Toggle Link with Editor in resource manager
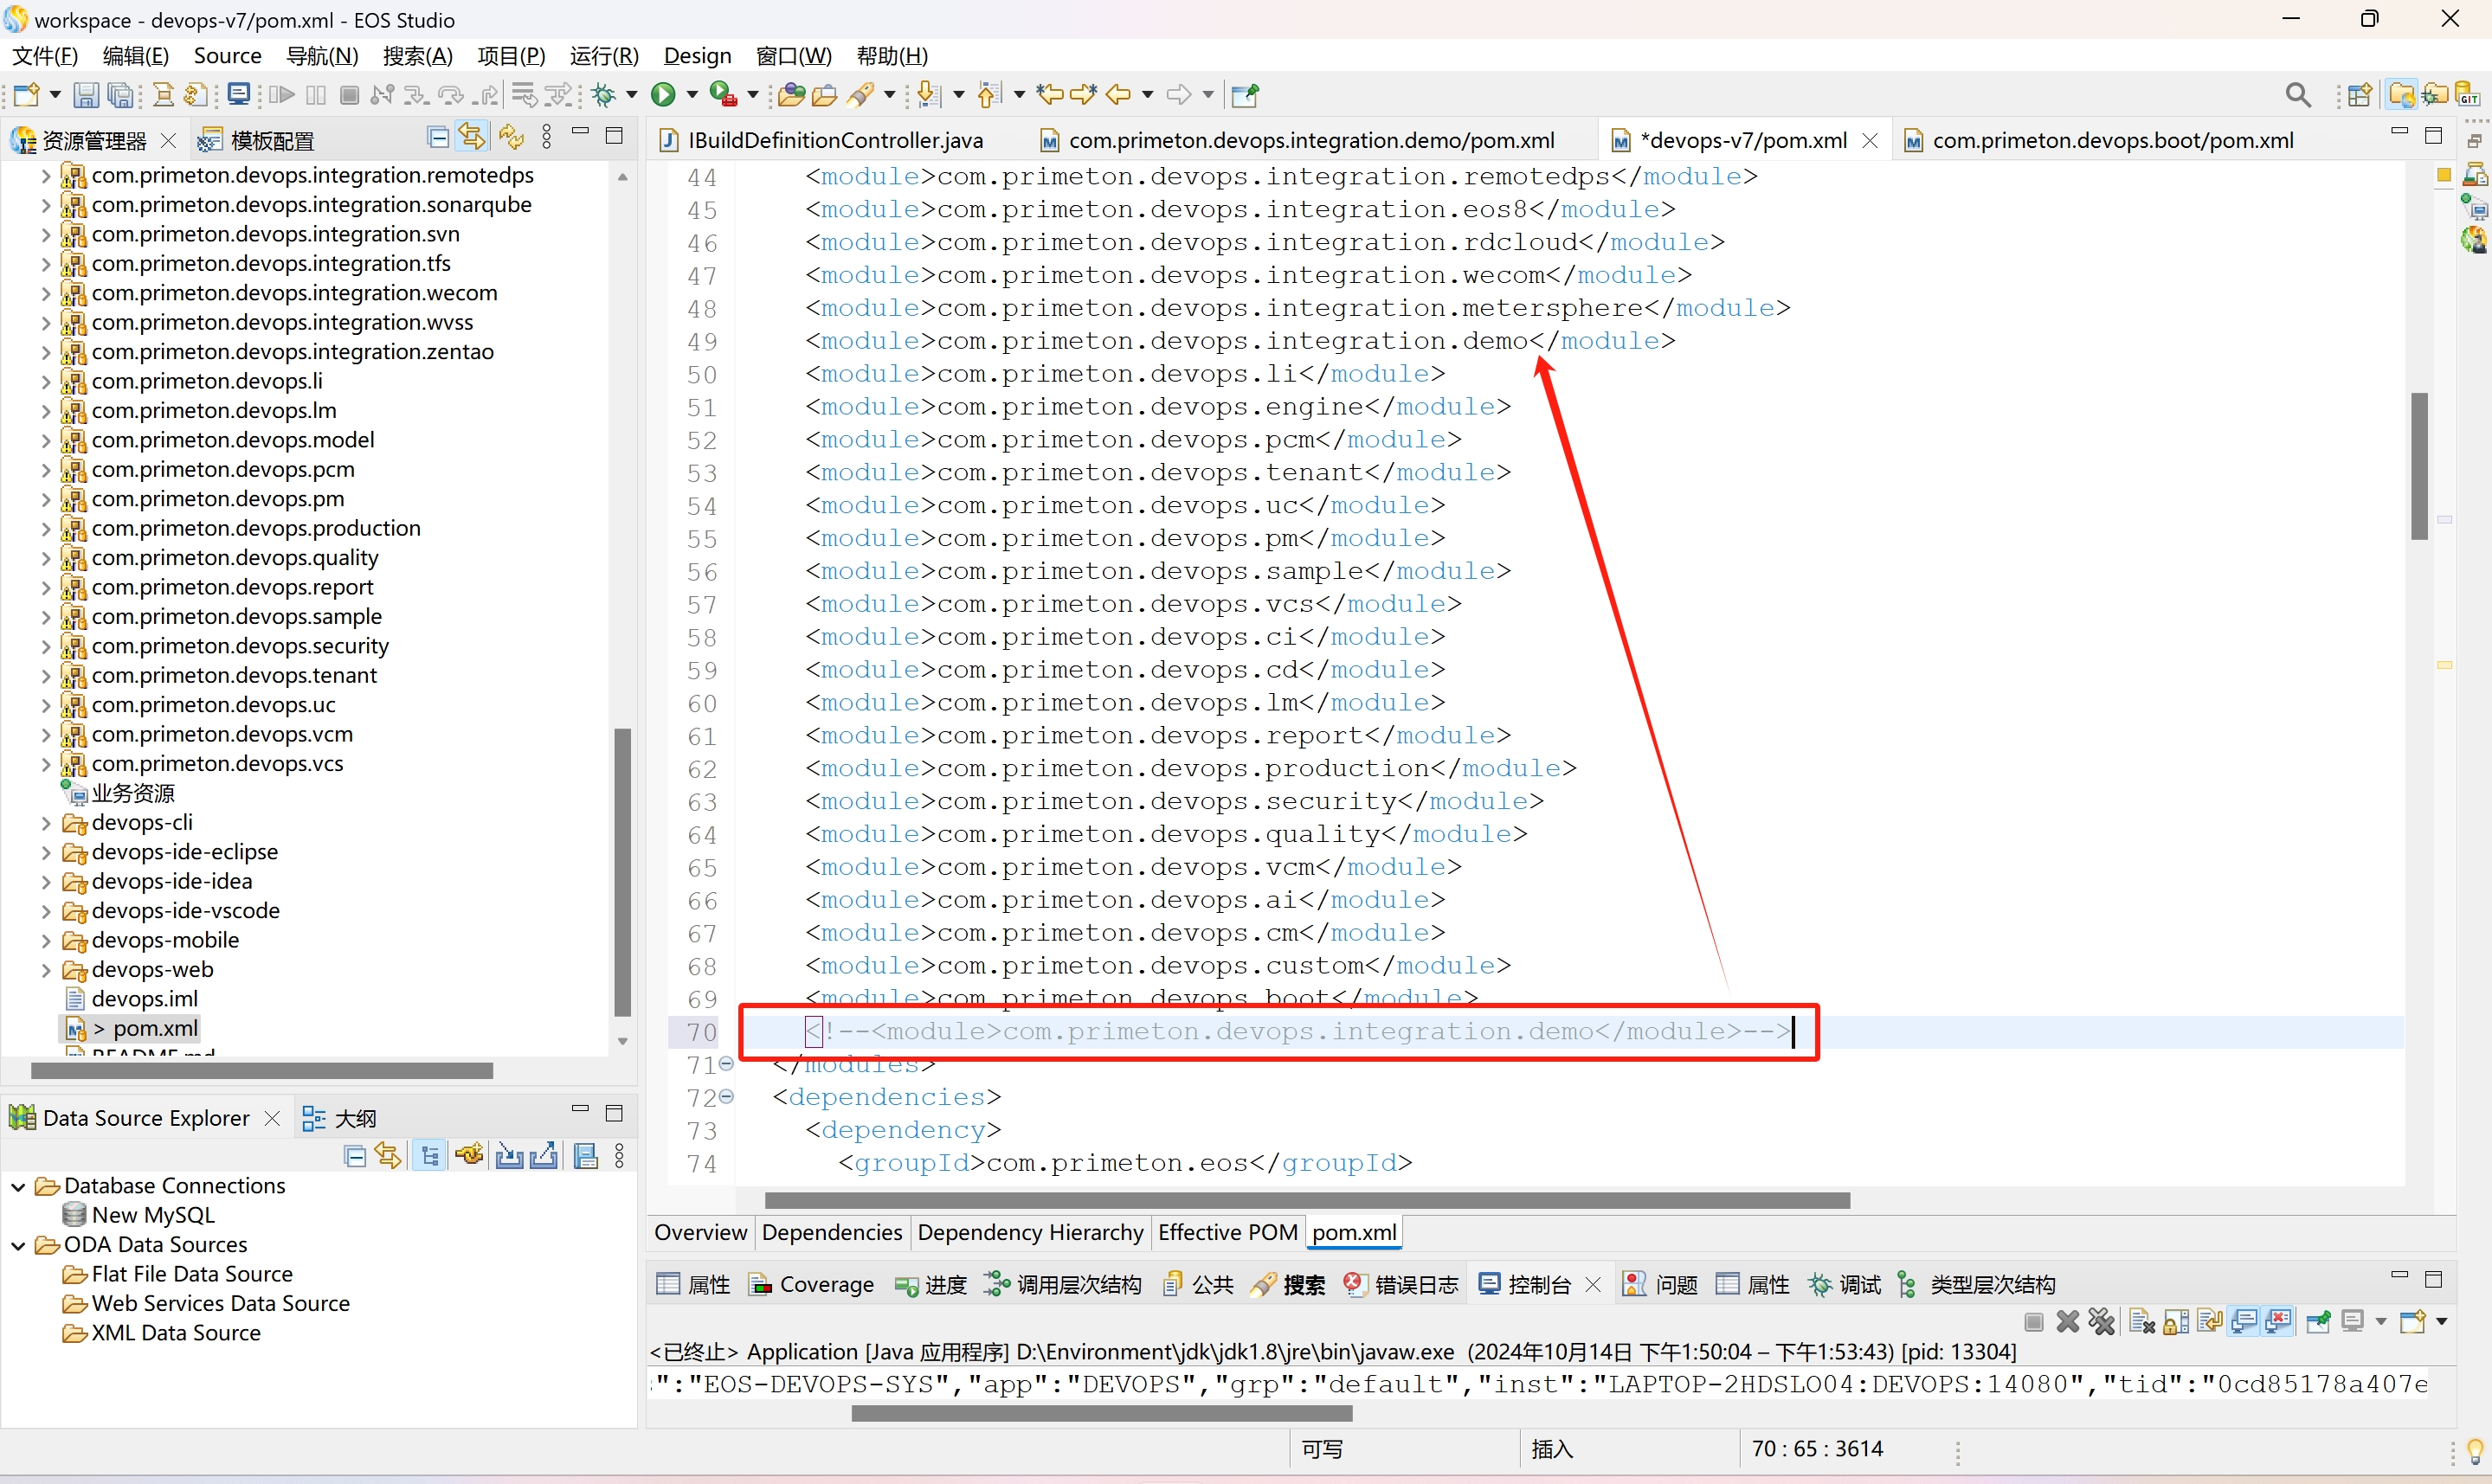This screenshot has height=1484, width=2492. point(472,138)
